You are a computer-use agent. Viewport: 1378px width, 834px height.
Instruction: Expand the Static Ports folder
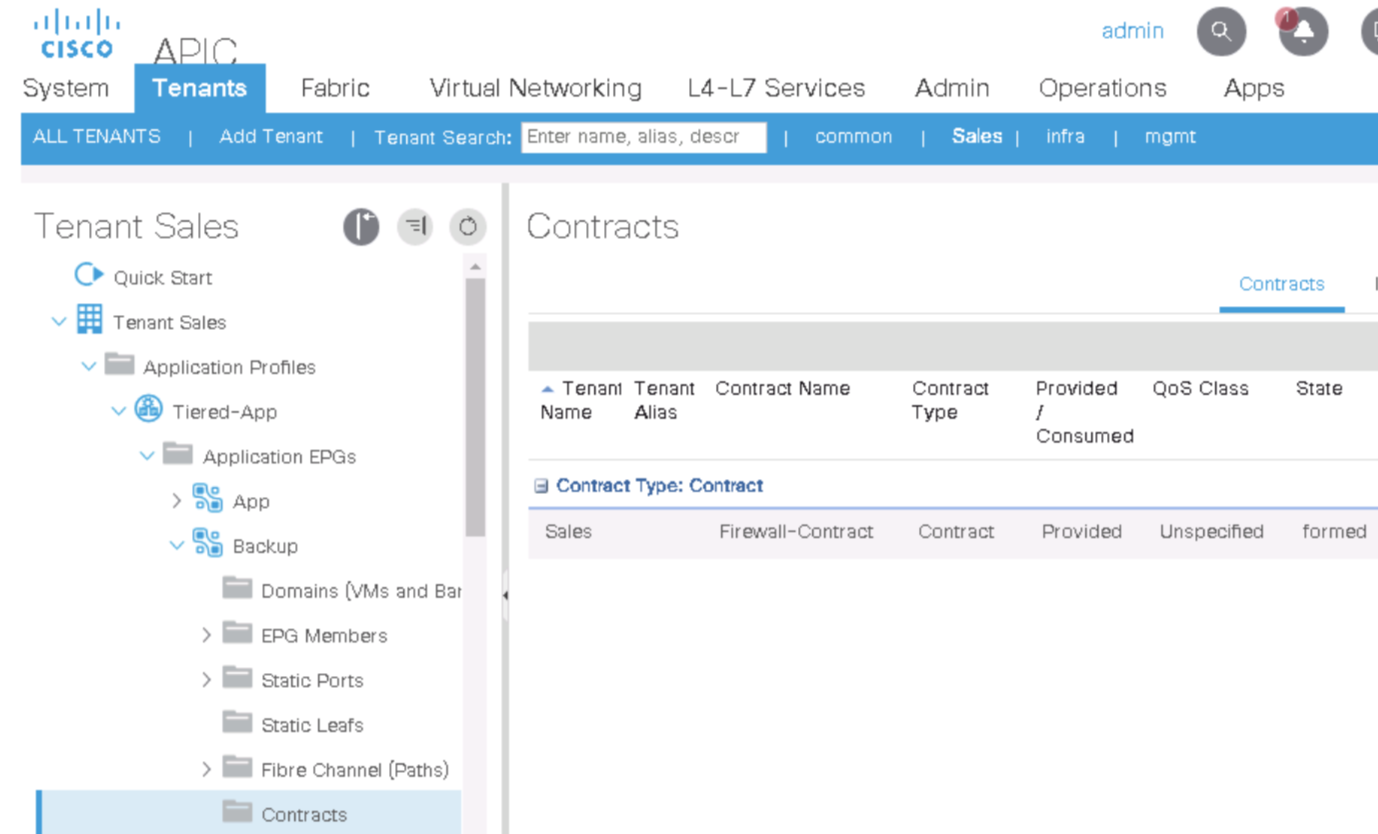coord(206,680)
